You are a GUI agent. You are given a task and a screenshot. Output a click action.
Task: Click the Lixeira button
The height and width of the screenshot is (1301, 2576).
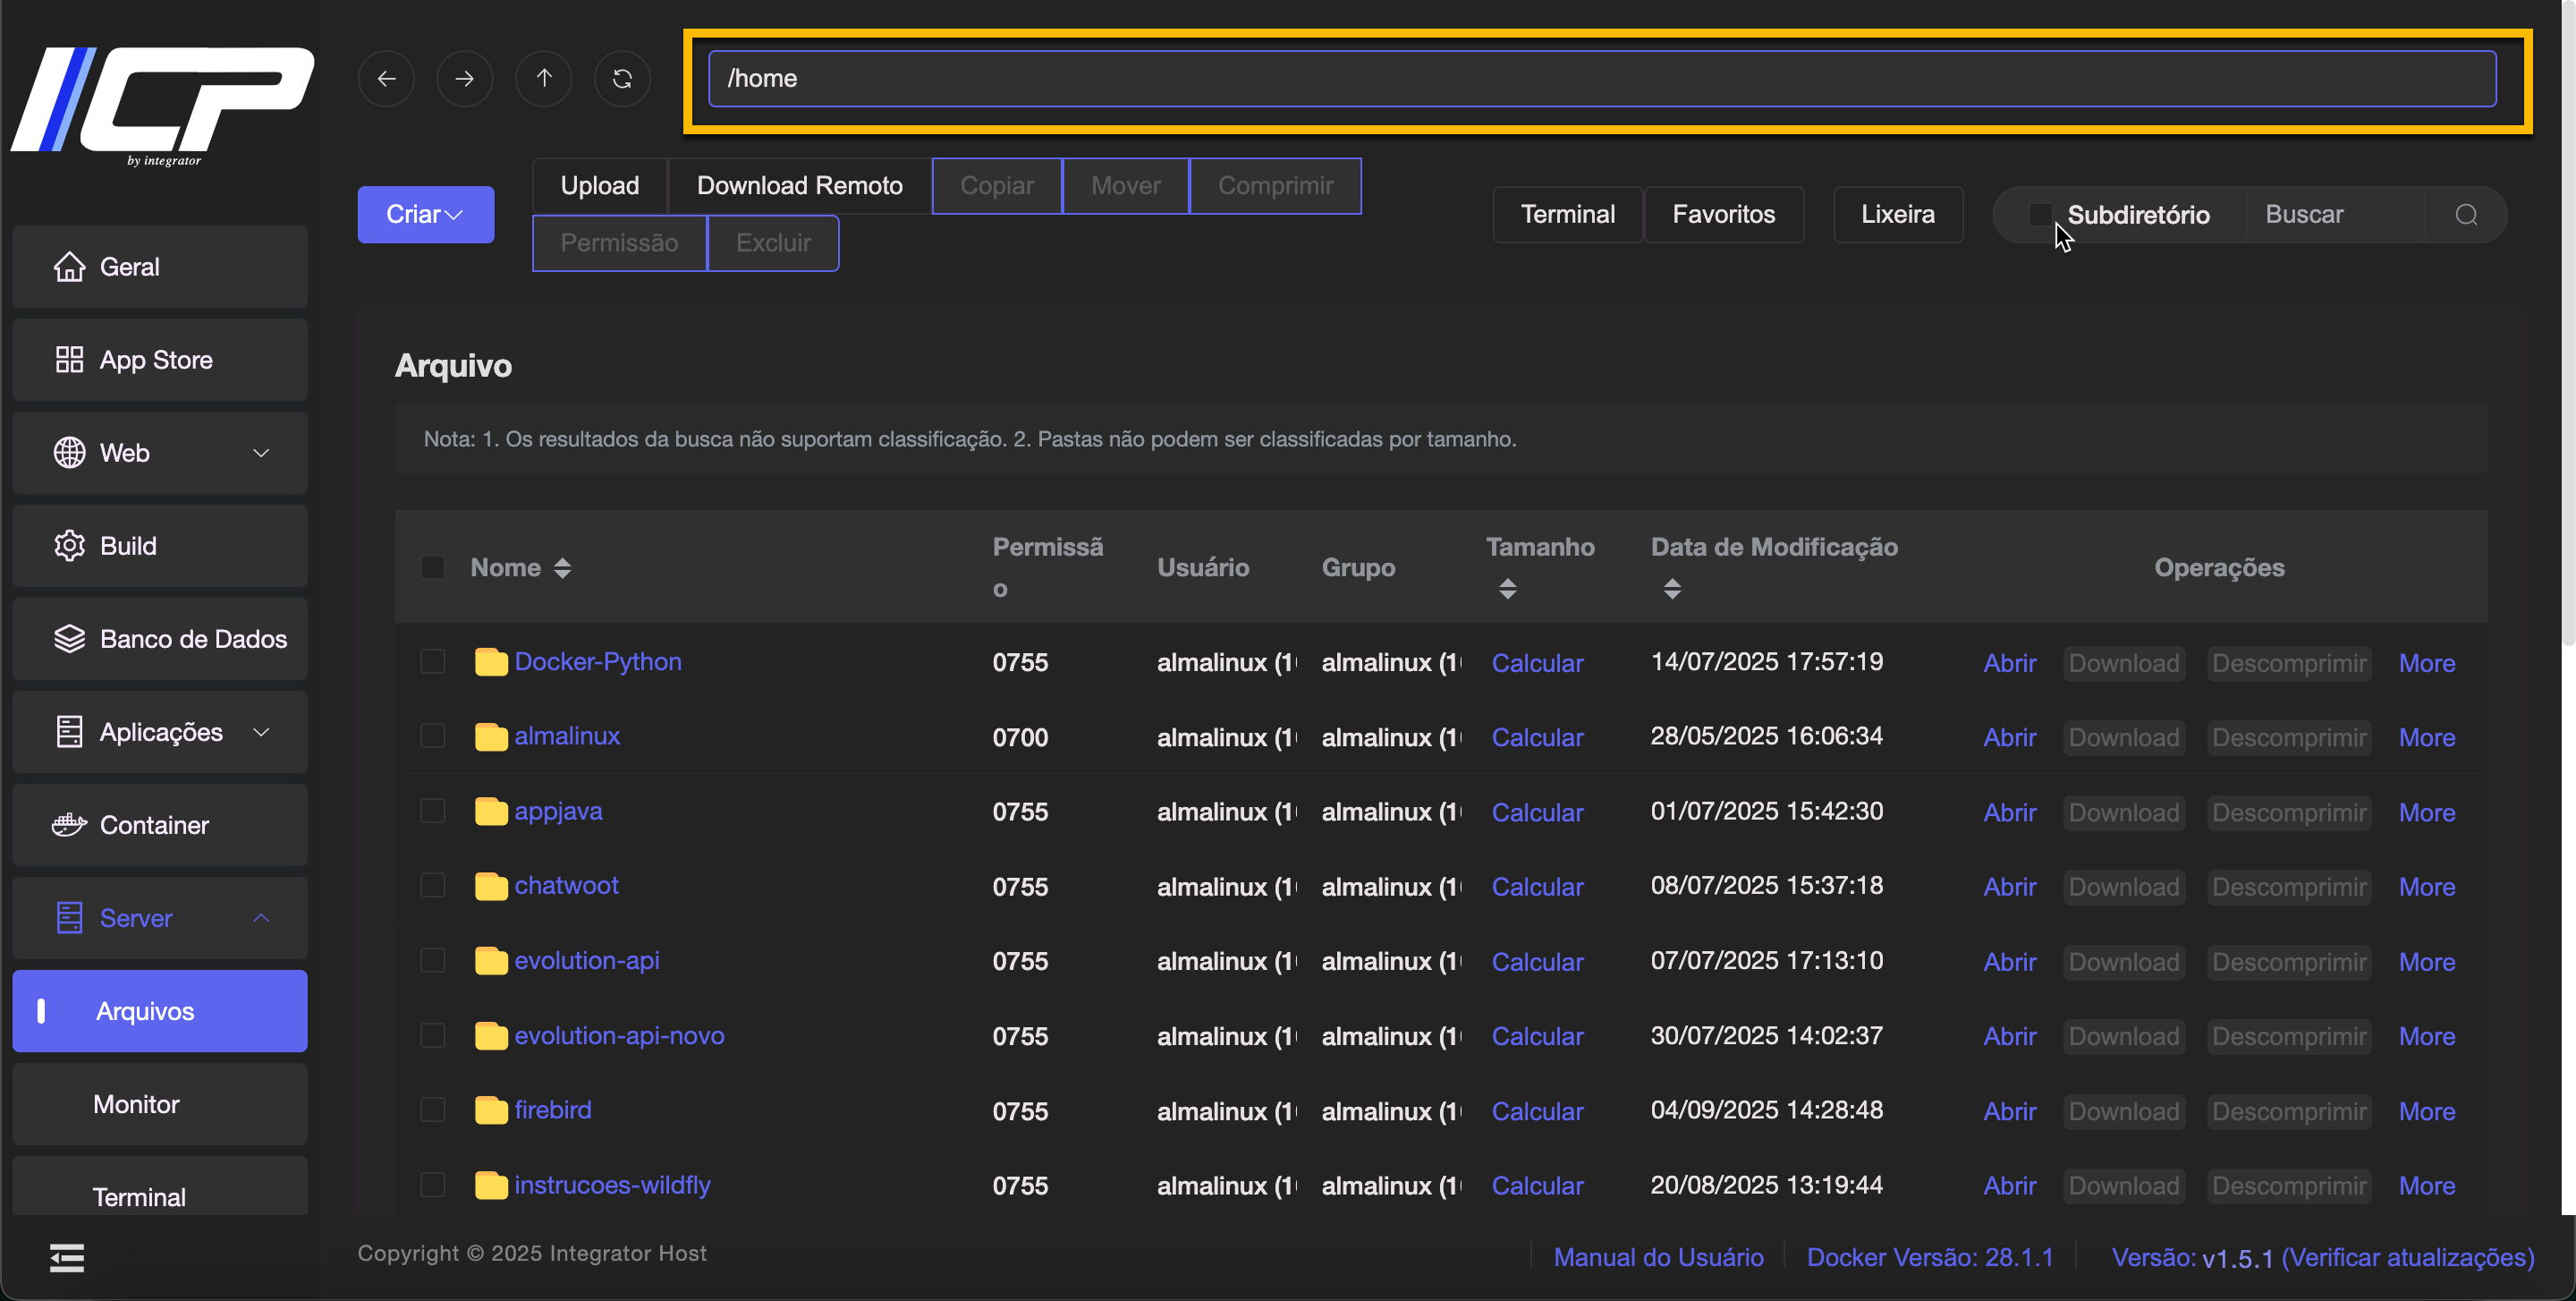point(1897,214)
